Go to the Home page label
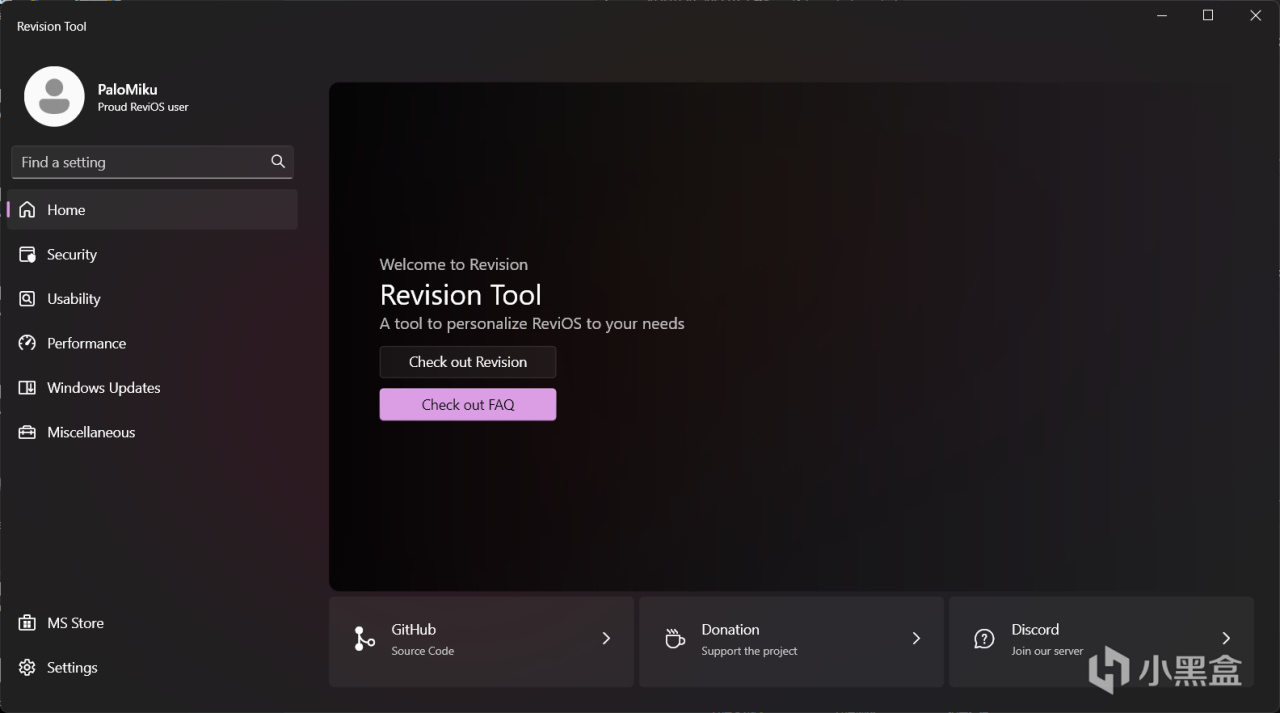 pyautogui.click(x=66, y=210)
